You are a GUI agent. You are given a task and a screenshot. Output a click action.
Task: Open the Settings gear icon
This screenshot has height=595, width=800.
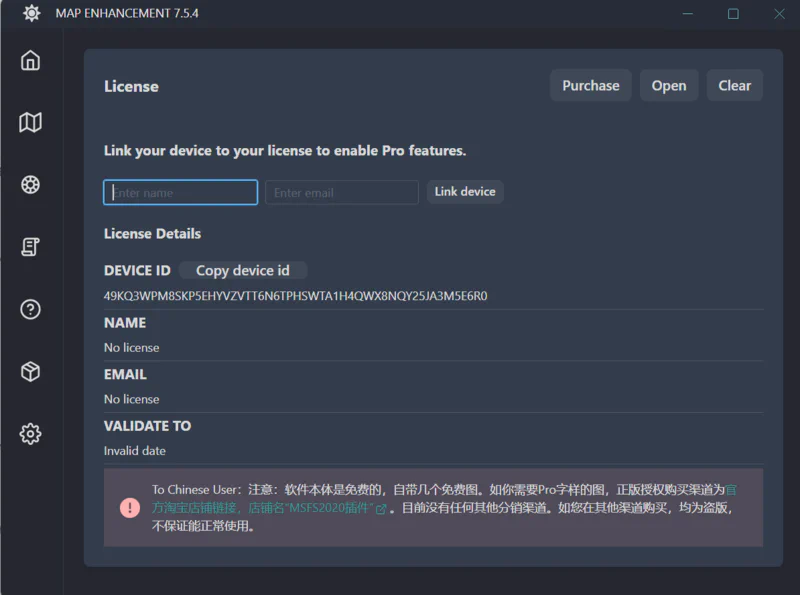[30, 433]
